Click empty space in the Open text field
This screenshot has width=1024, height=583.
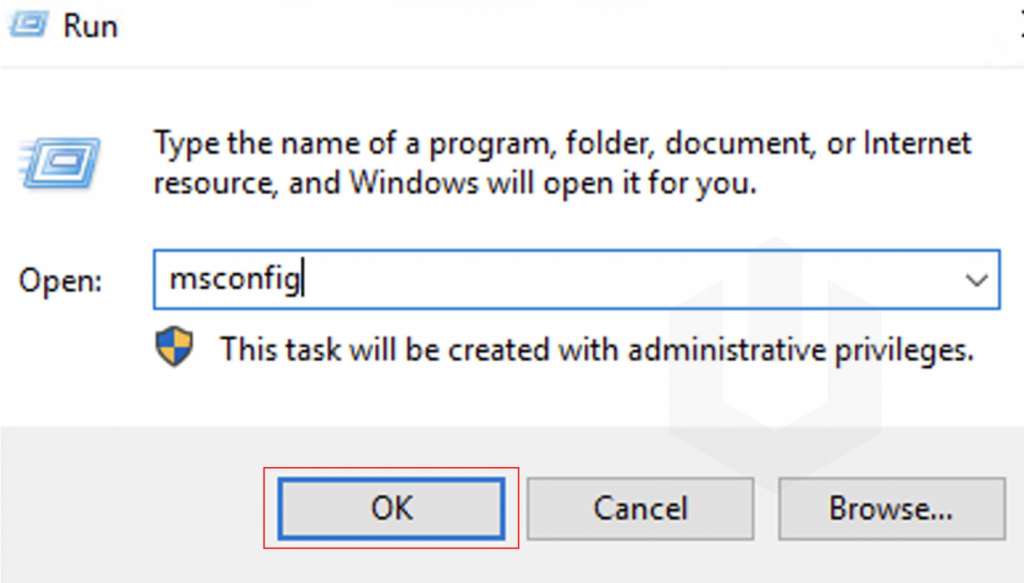[x=620, y=281]
